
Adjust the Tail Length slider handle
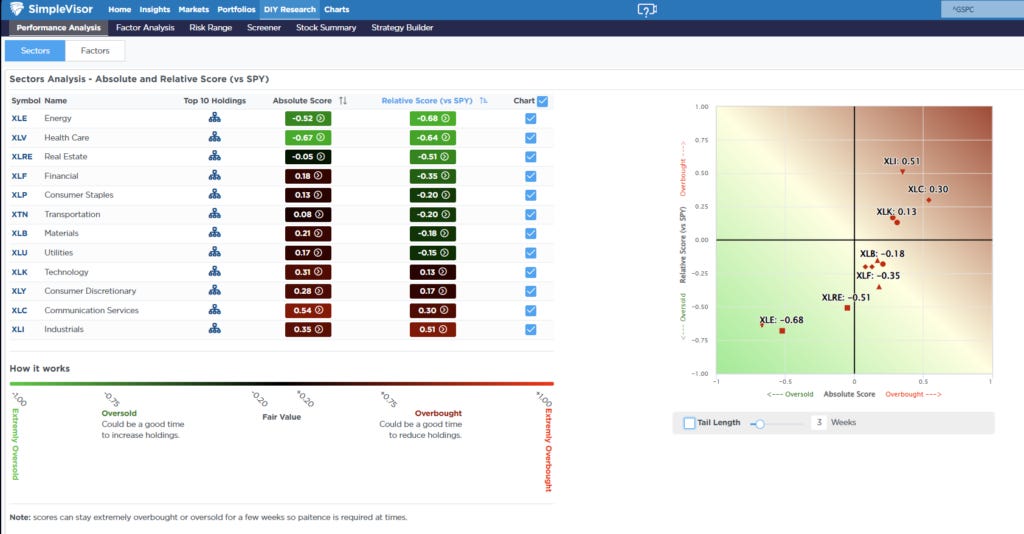pos(760,424)
